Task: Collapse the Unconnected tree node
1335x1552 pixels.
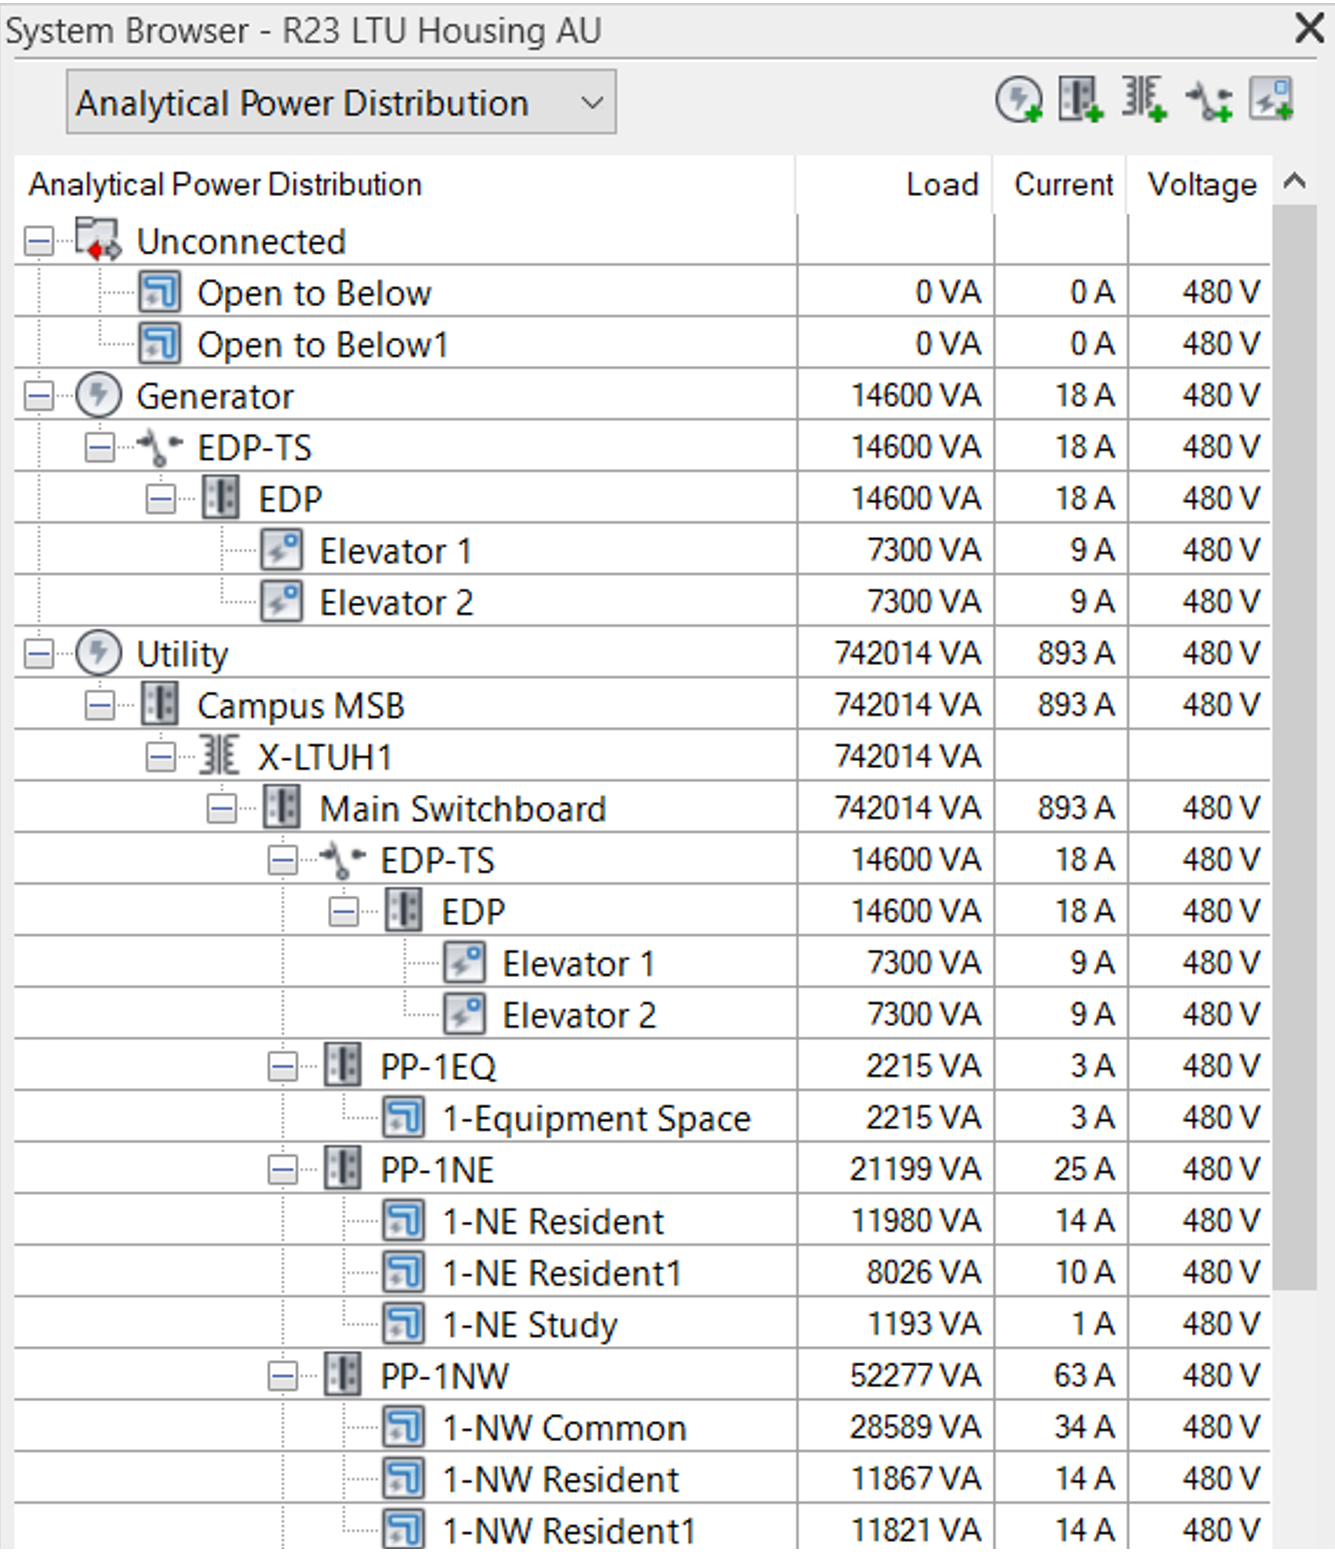Action: 39,241
